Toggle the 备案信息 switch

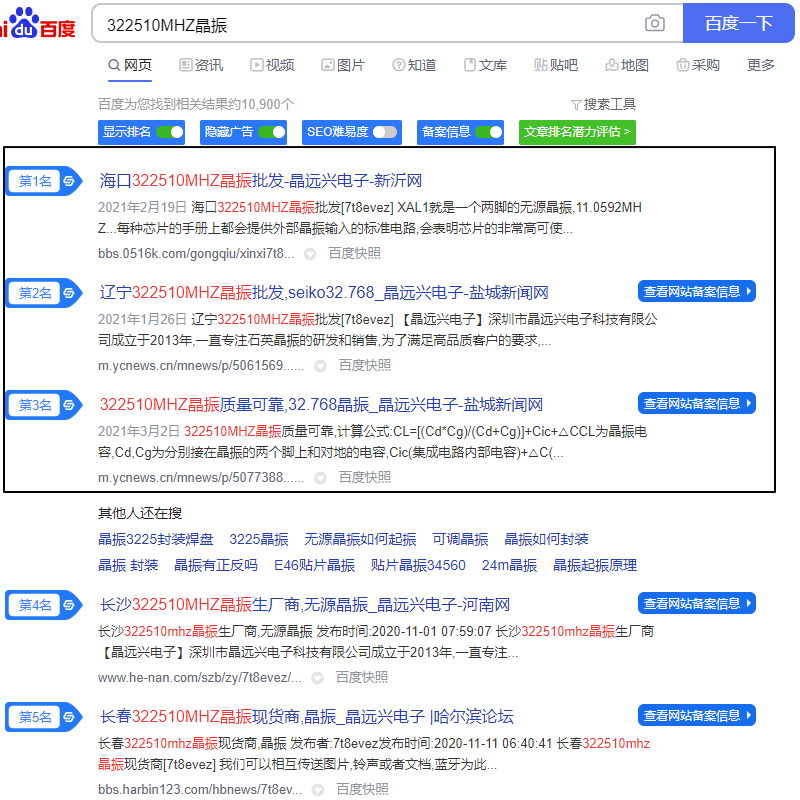(488, 132)
